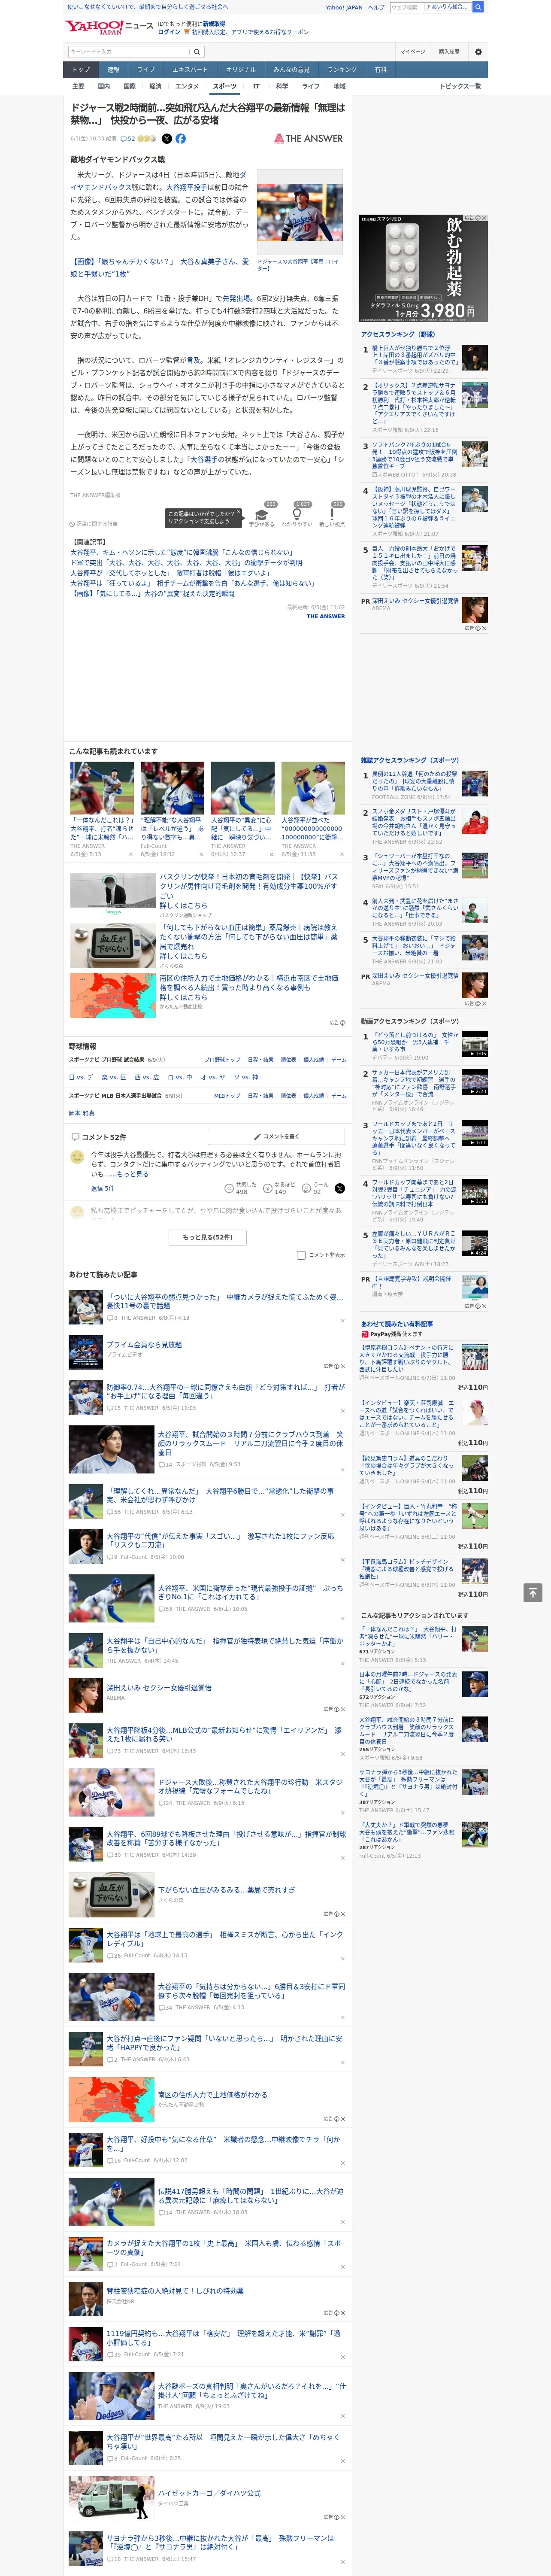Open the エキスパート tab
This screenshot has width=551, height=2576.
[190, 70]
